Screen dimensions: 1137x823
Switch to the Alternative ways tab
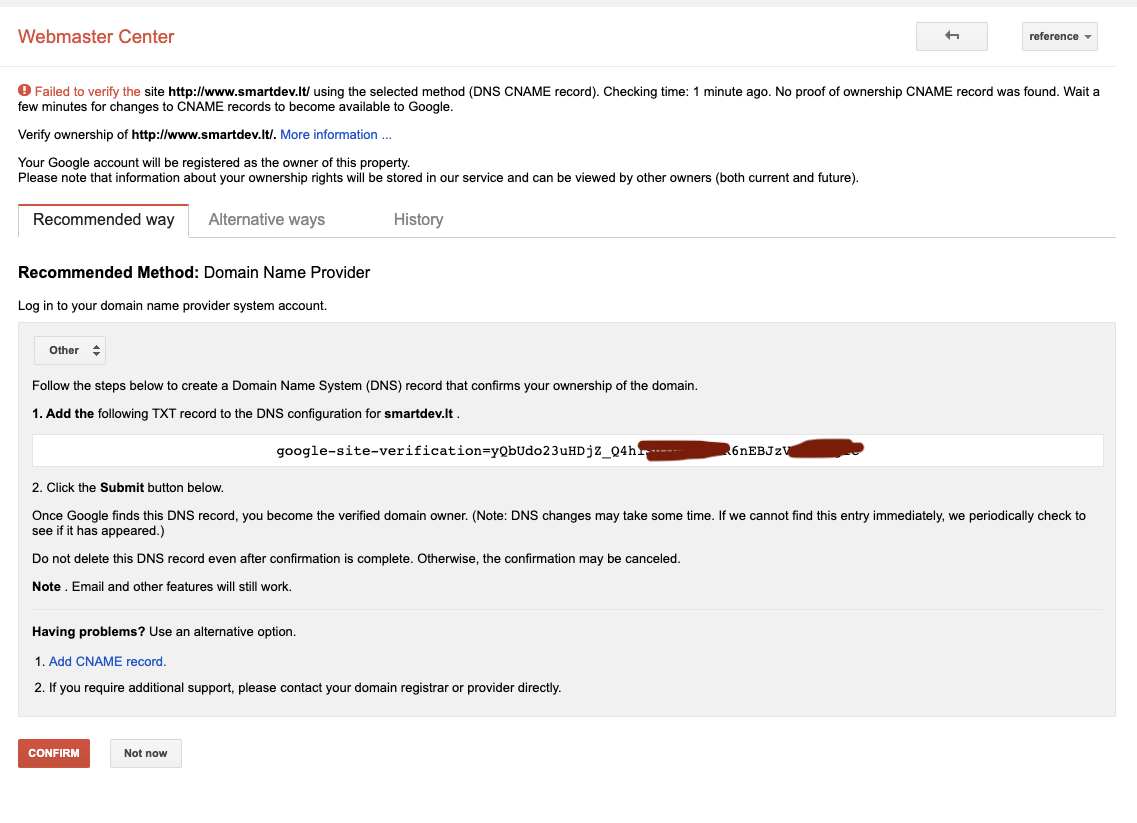click(266, 220)
